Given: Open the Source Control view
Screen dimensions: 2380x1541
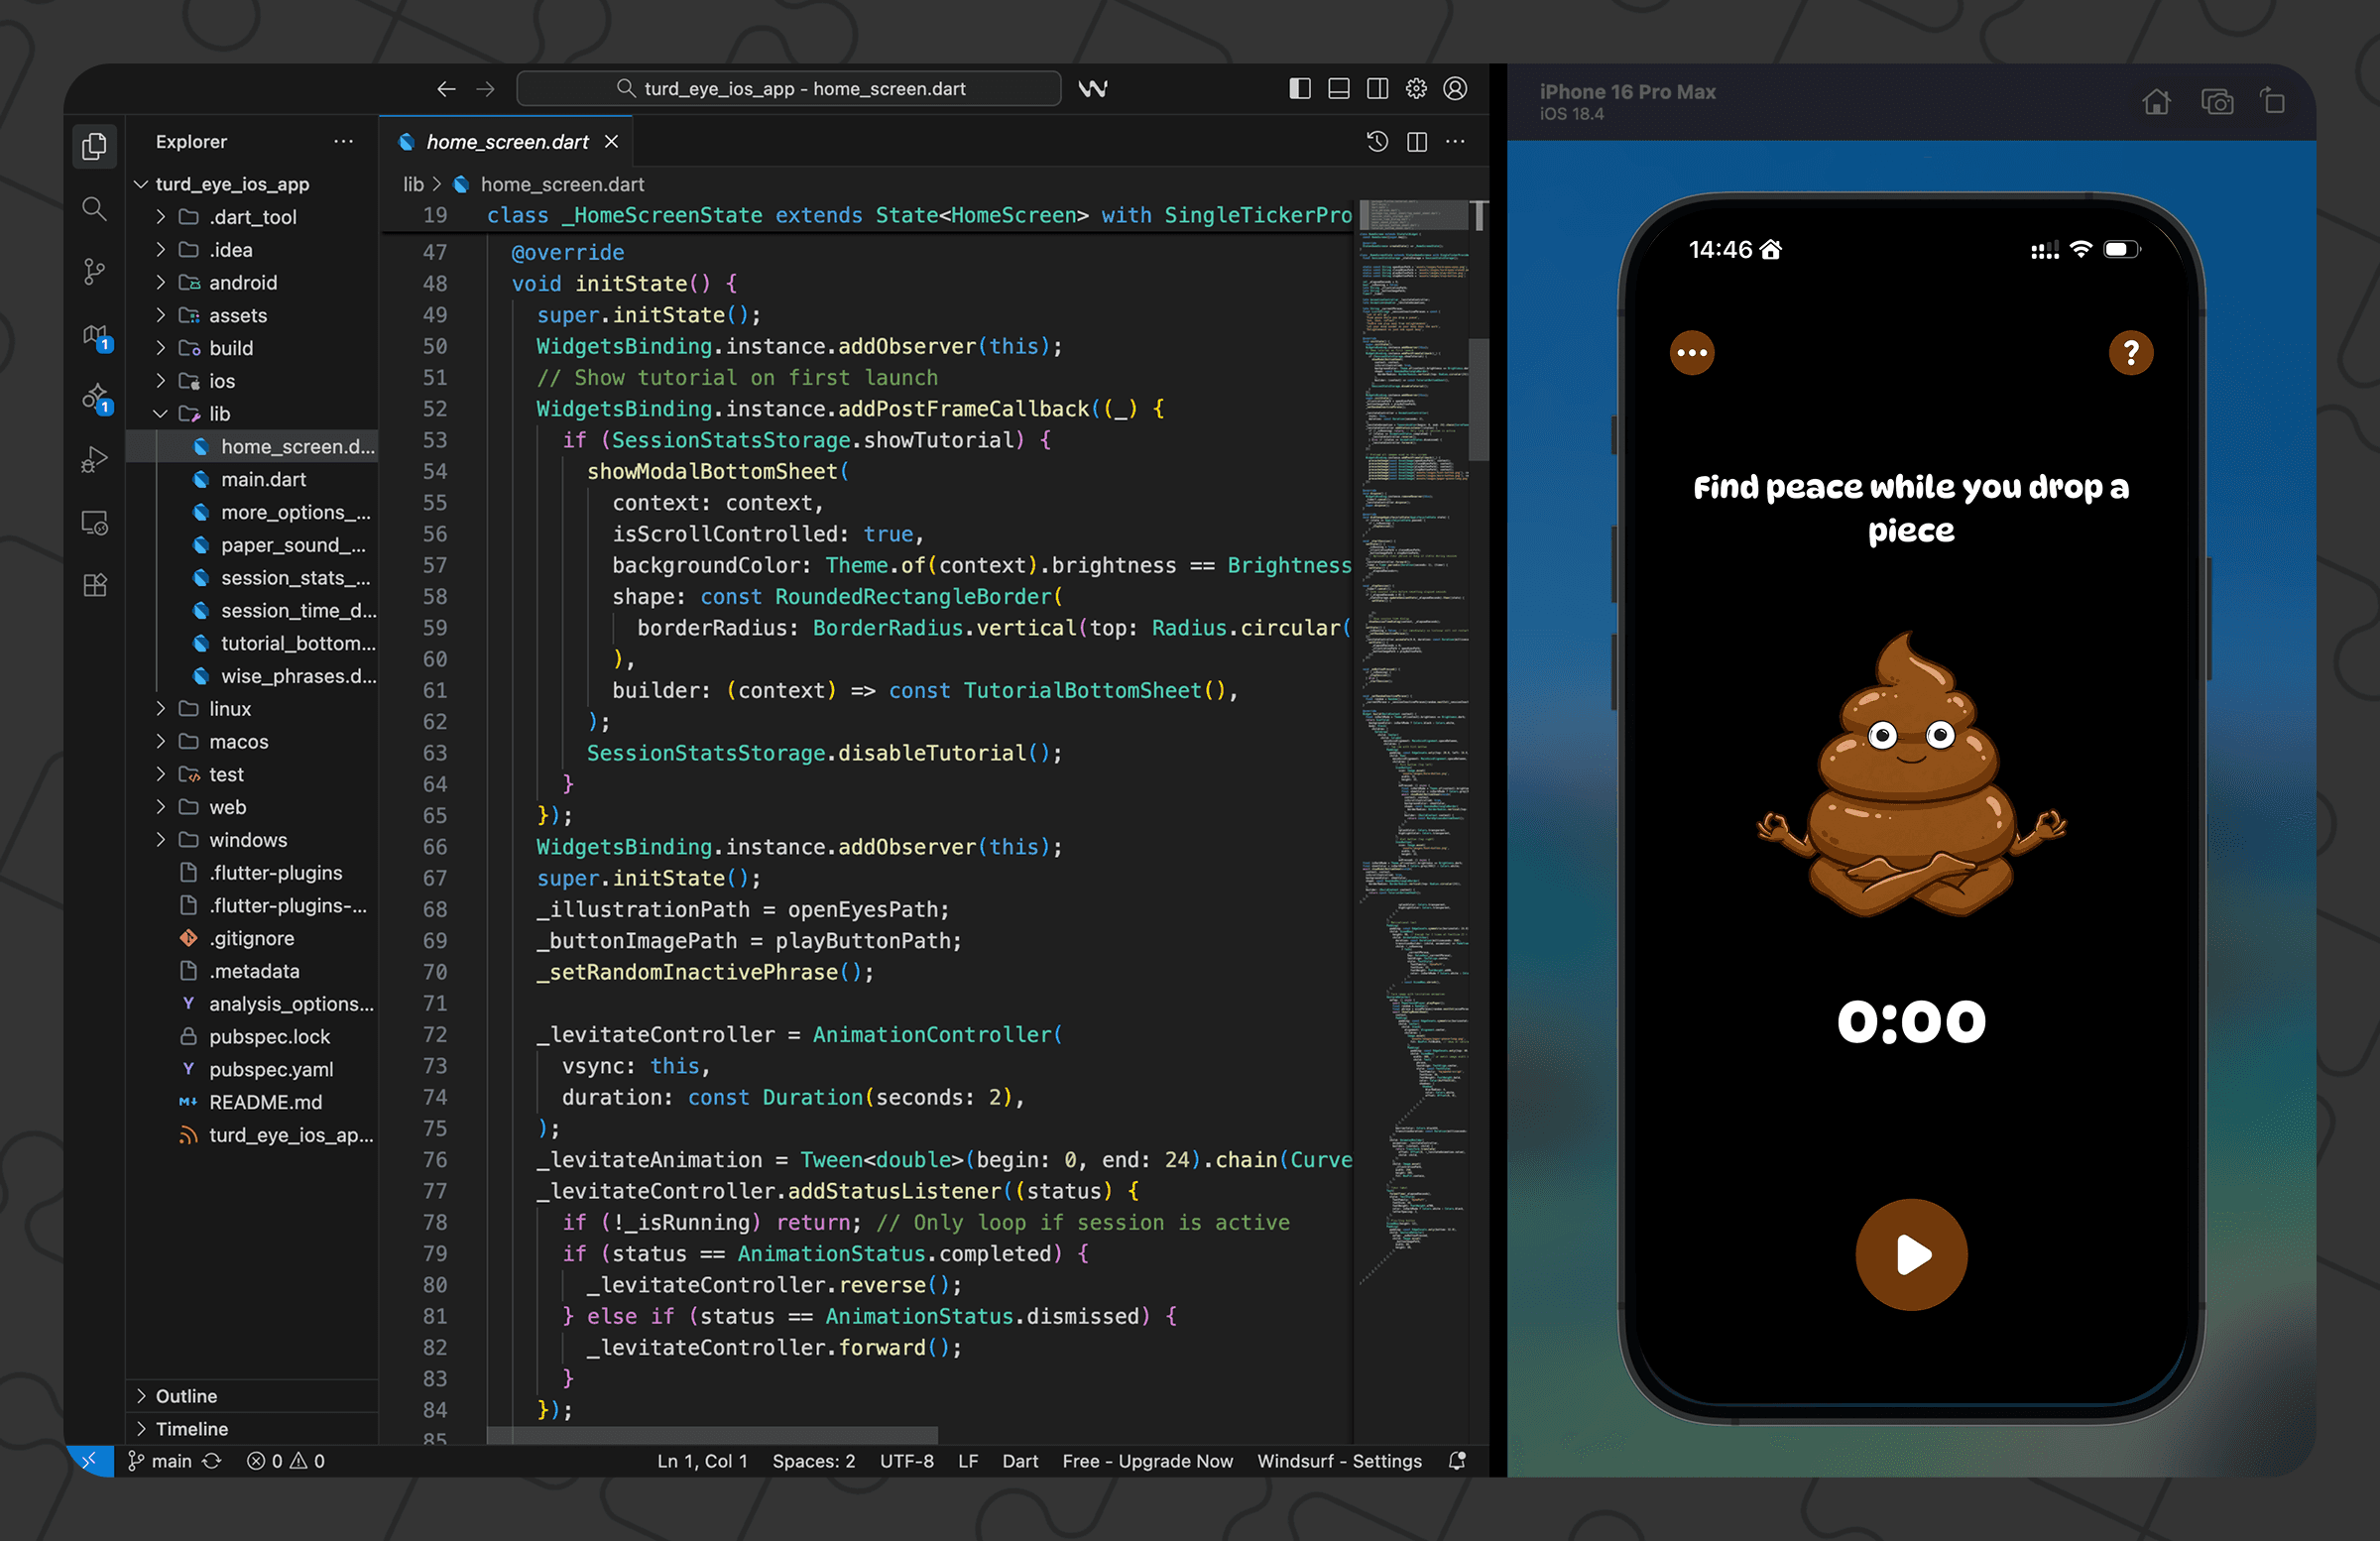Looking at the screenshot, I should point(93,271).
